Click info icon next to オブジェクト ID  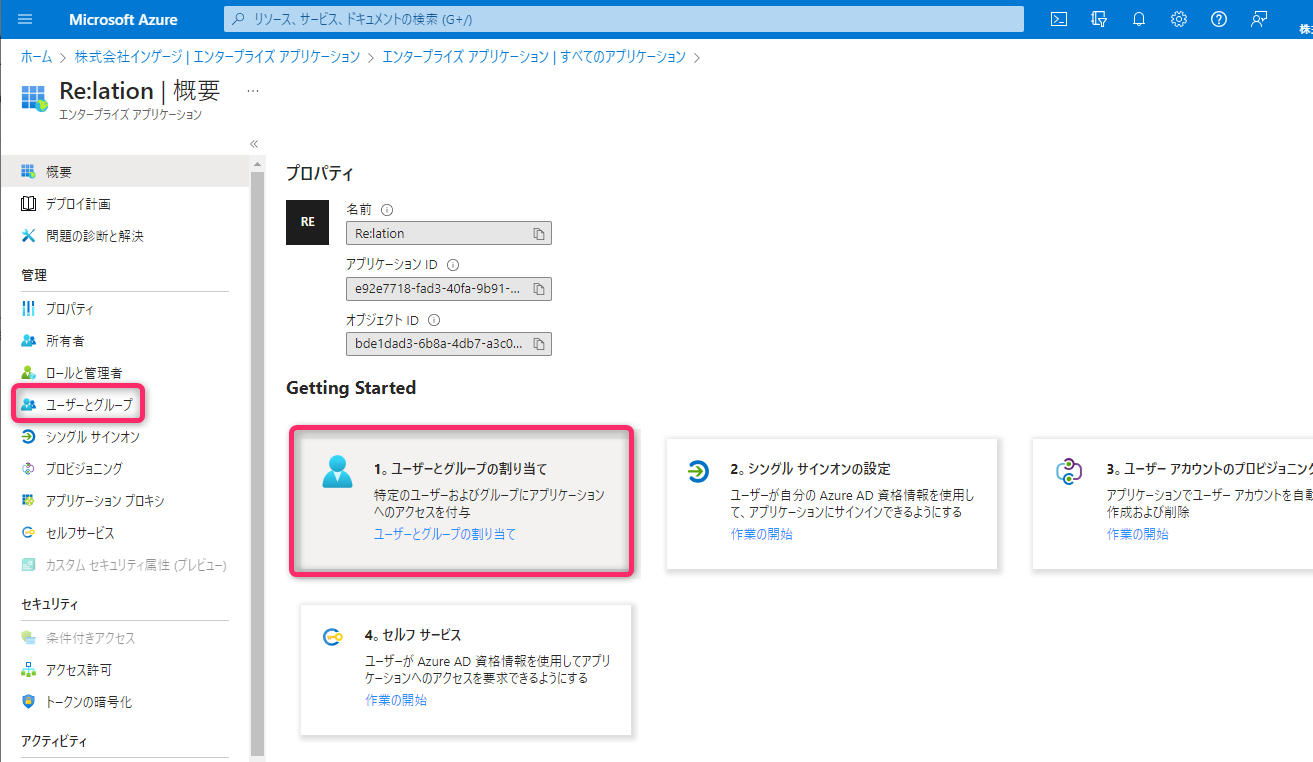coord(434,321)
